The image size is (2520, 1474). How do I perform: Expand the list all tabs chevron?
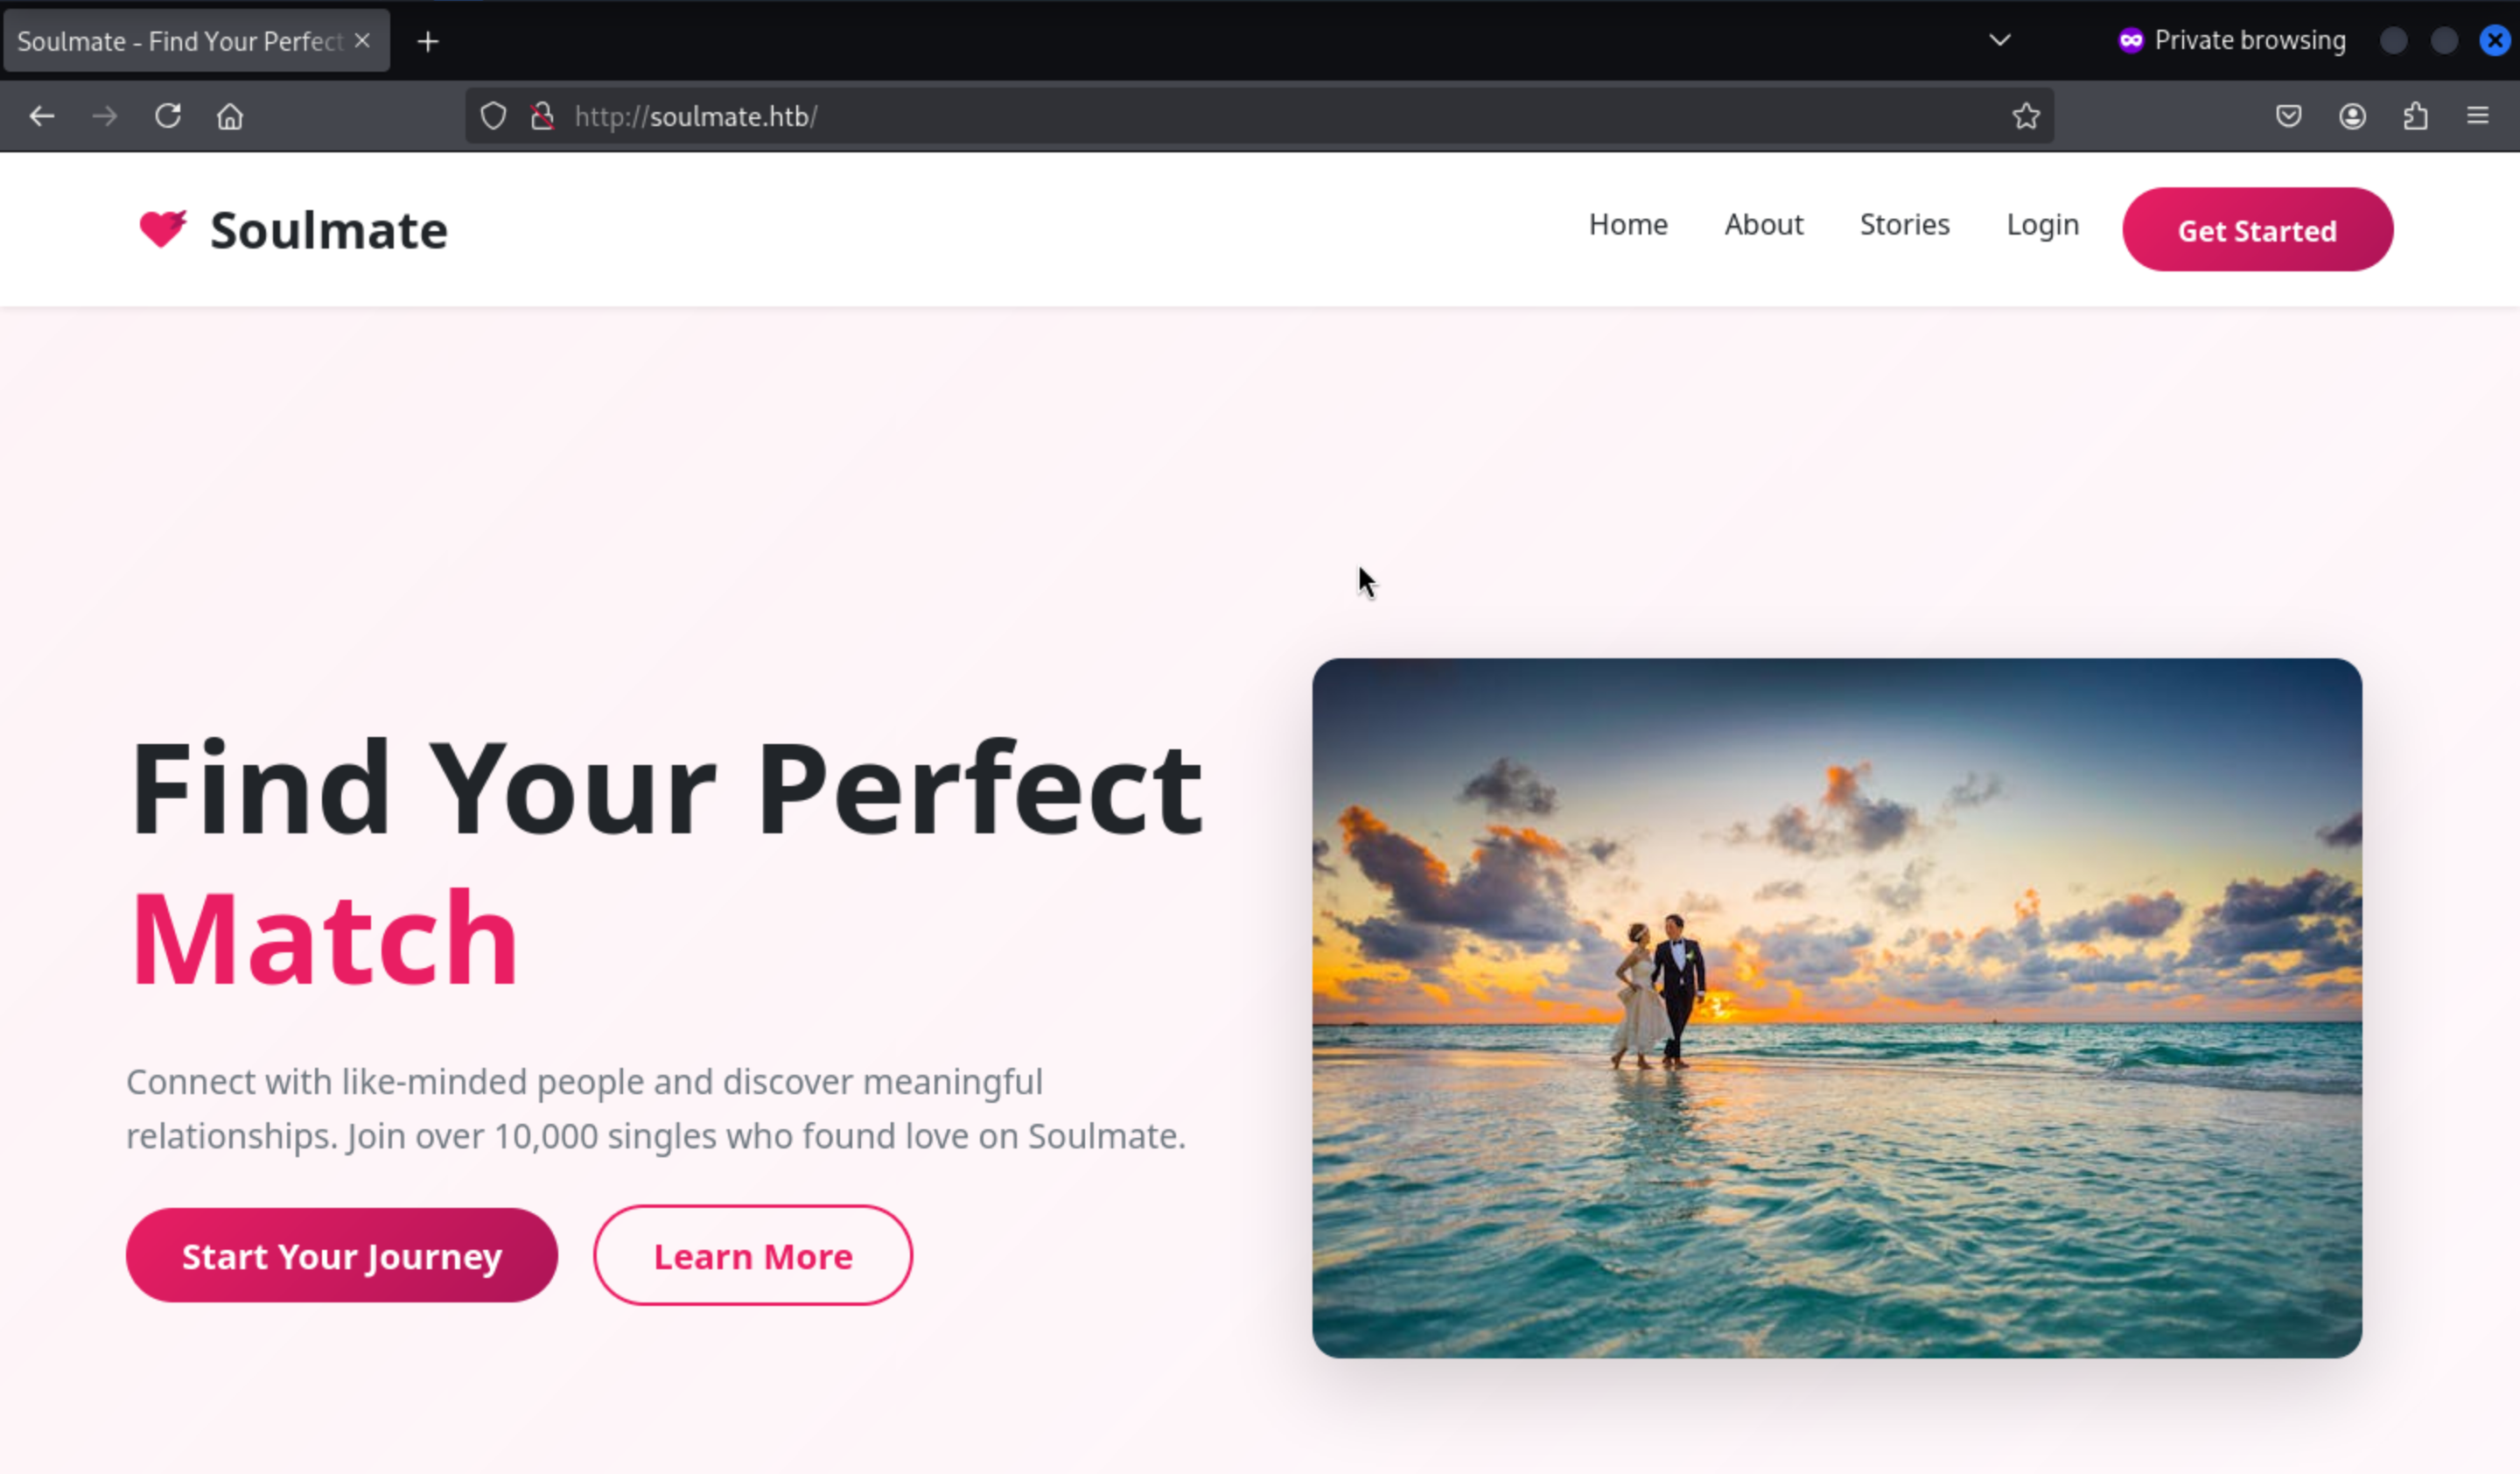(x=1999, y=40)
